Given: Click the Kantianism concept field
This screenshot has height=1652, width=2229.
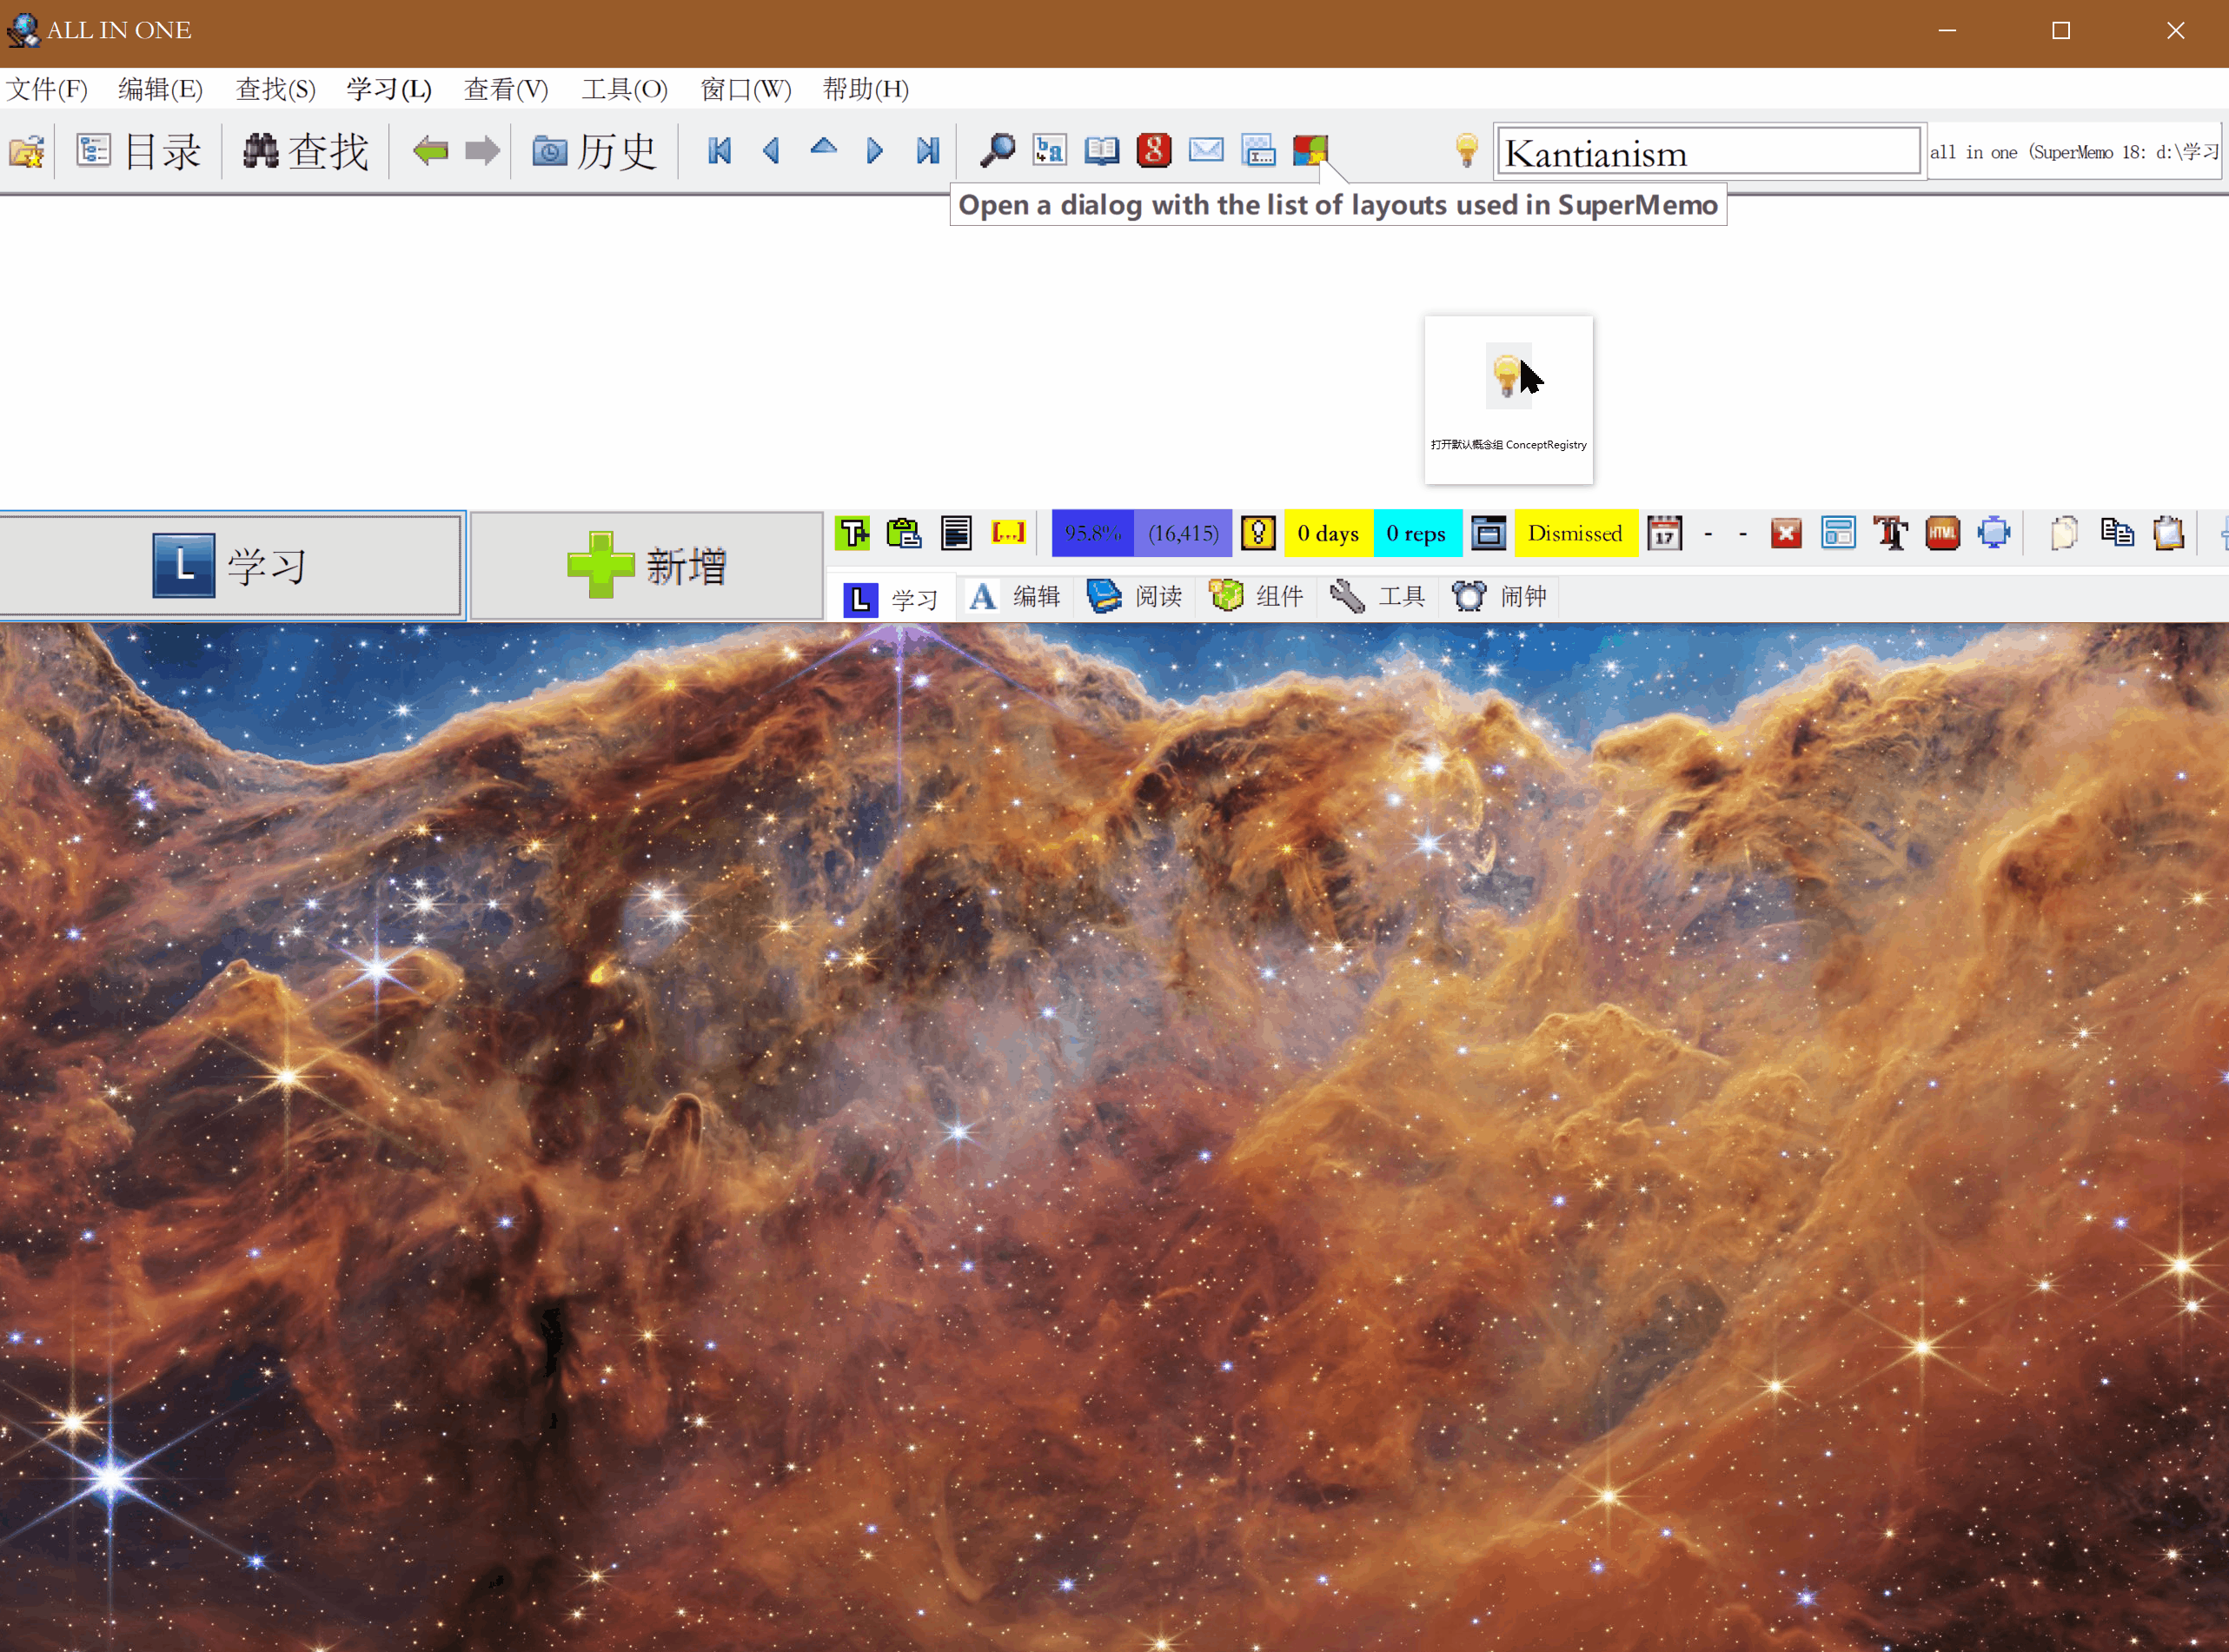Looking at the screenshot, I should (1708, 153).
